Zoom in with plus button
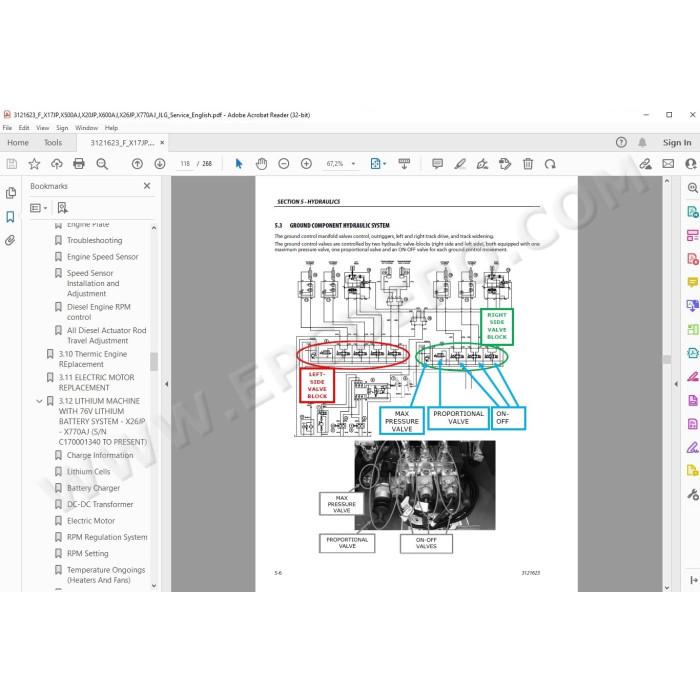This screenshot has height=700, width=700. pyautogui.click(x=306, y=164)
